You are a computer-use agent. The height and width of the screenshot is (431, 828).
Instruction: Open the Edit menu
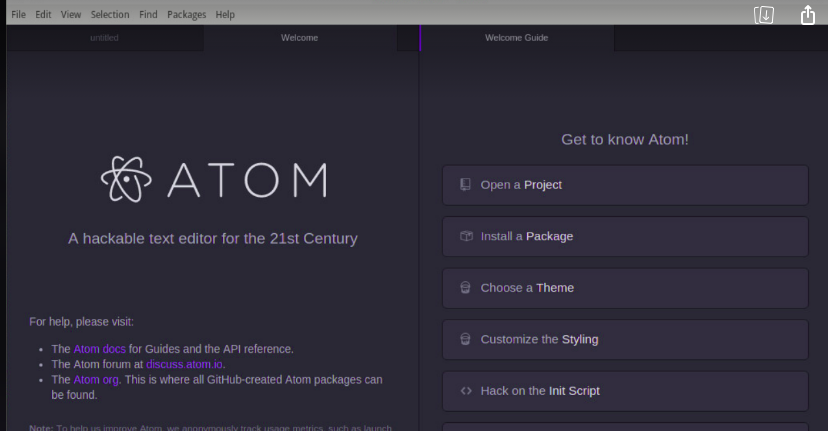click(x=43, y=14)
